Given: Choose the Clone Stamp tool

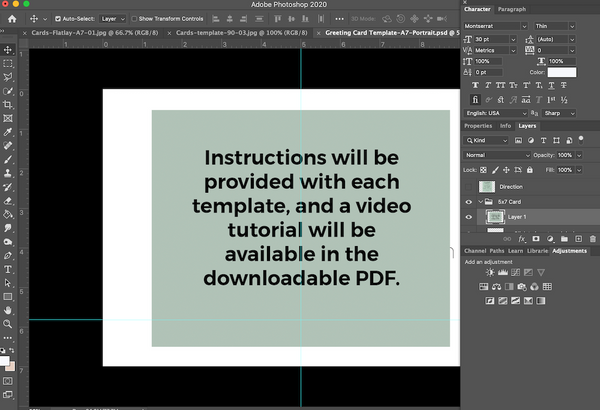Looking at the screenshot, I should click(x=8, y=173).
